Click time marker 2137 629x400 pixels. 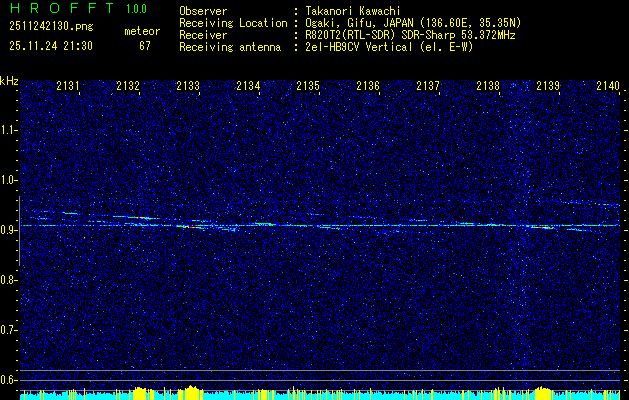(428, 86)
